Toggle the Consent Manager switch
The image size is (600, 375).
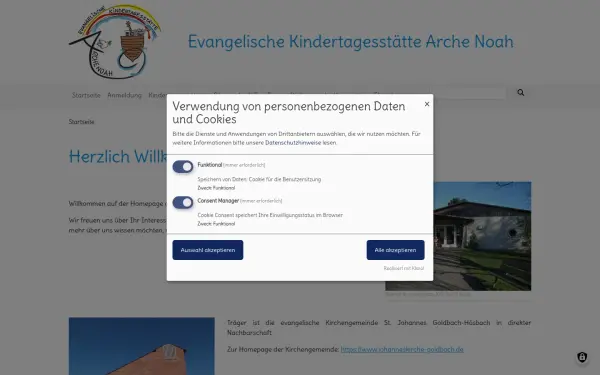(183, 202)
